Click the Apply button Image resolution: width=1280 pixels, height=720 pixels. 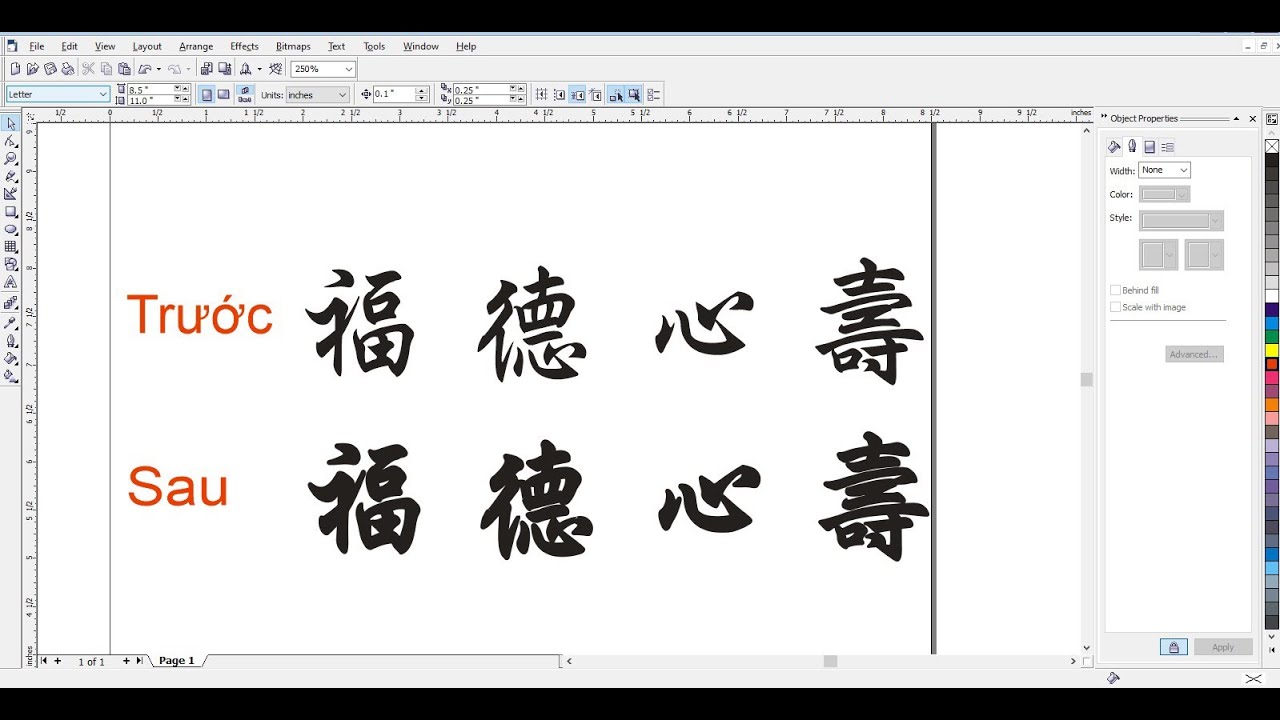click(1223, 647)
